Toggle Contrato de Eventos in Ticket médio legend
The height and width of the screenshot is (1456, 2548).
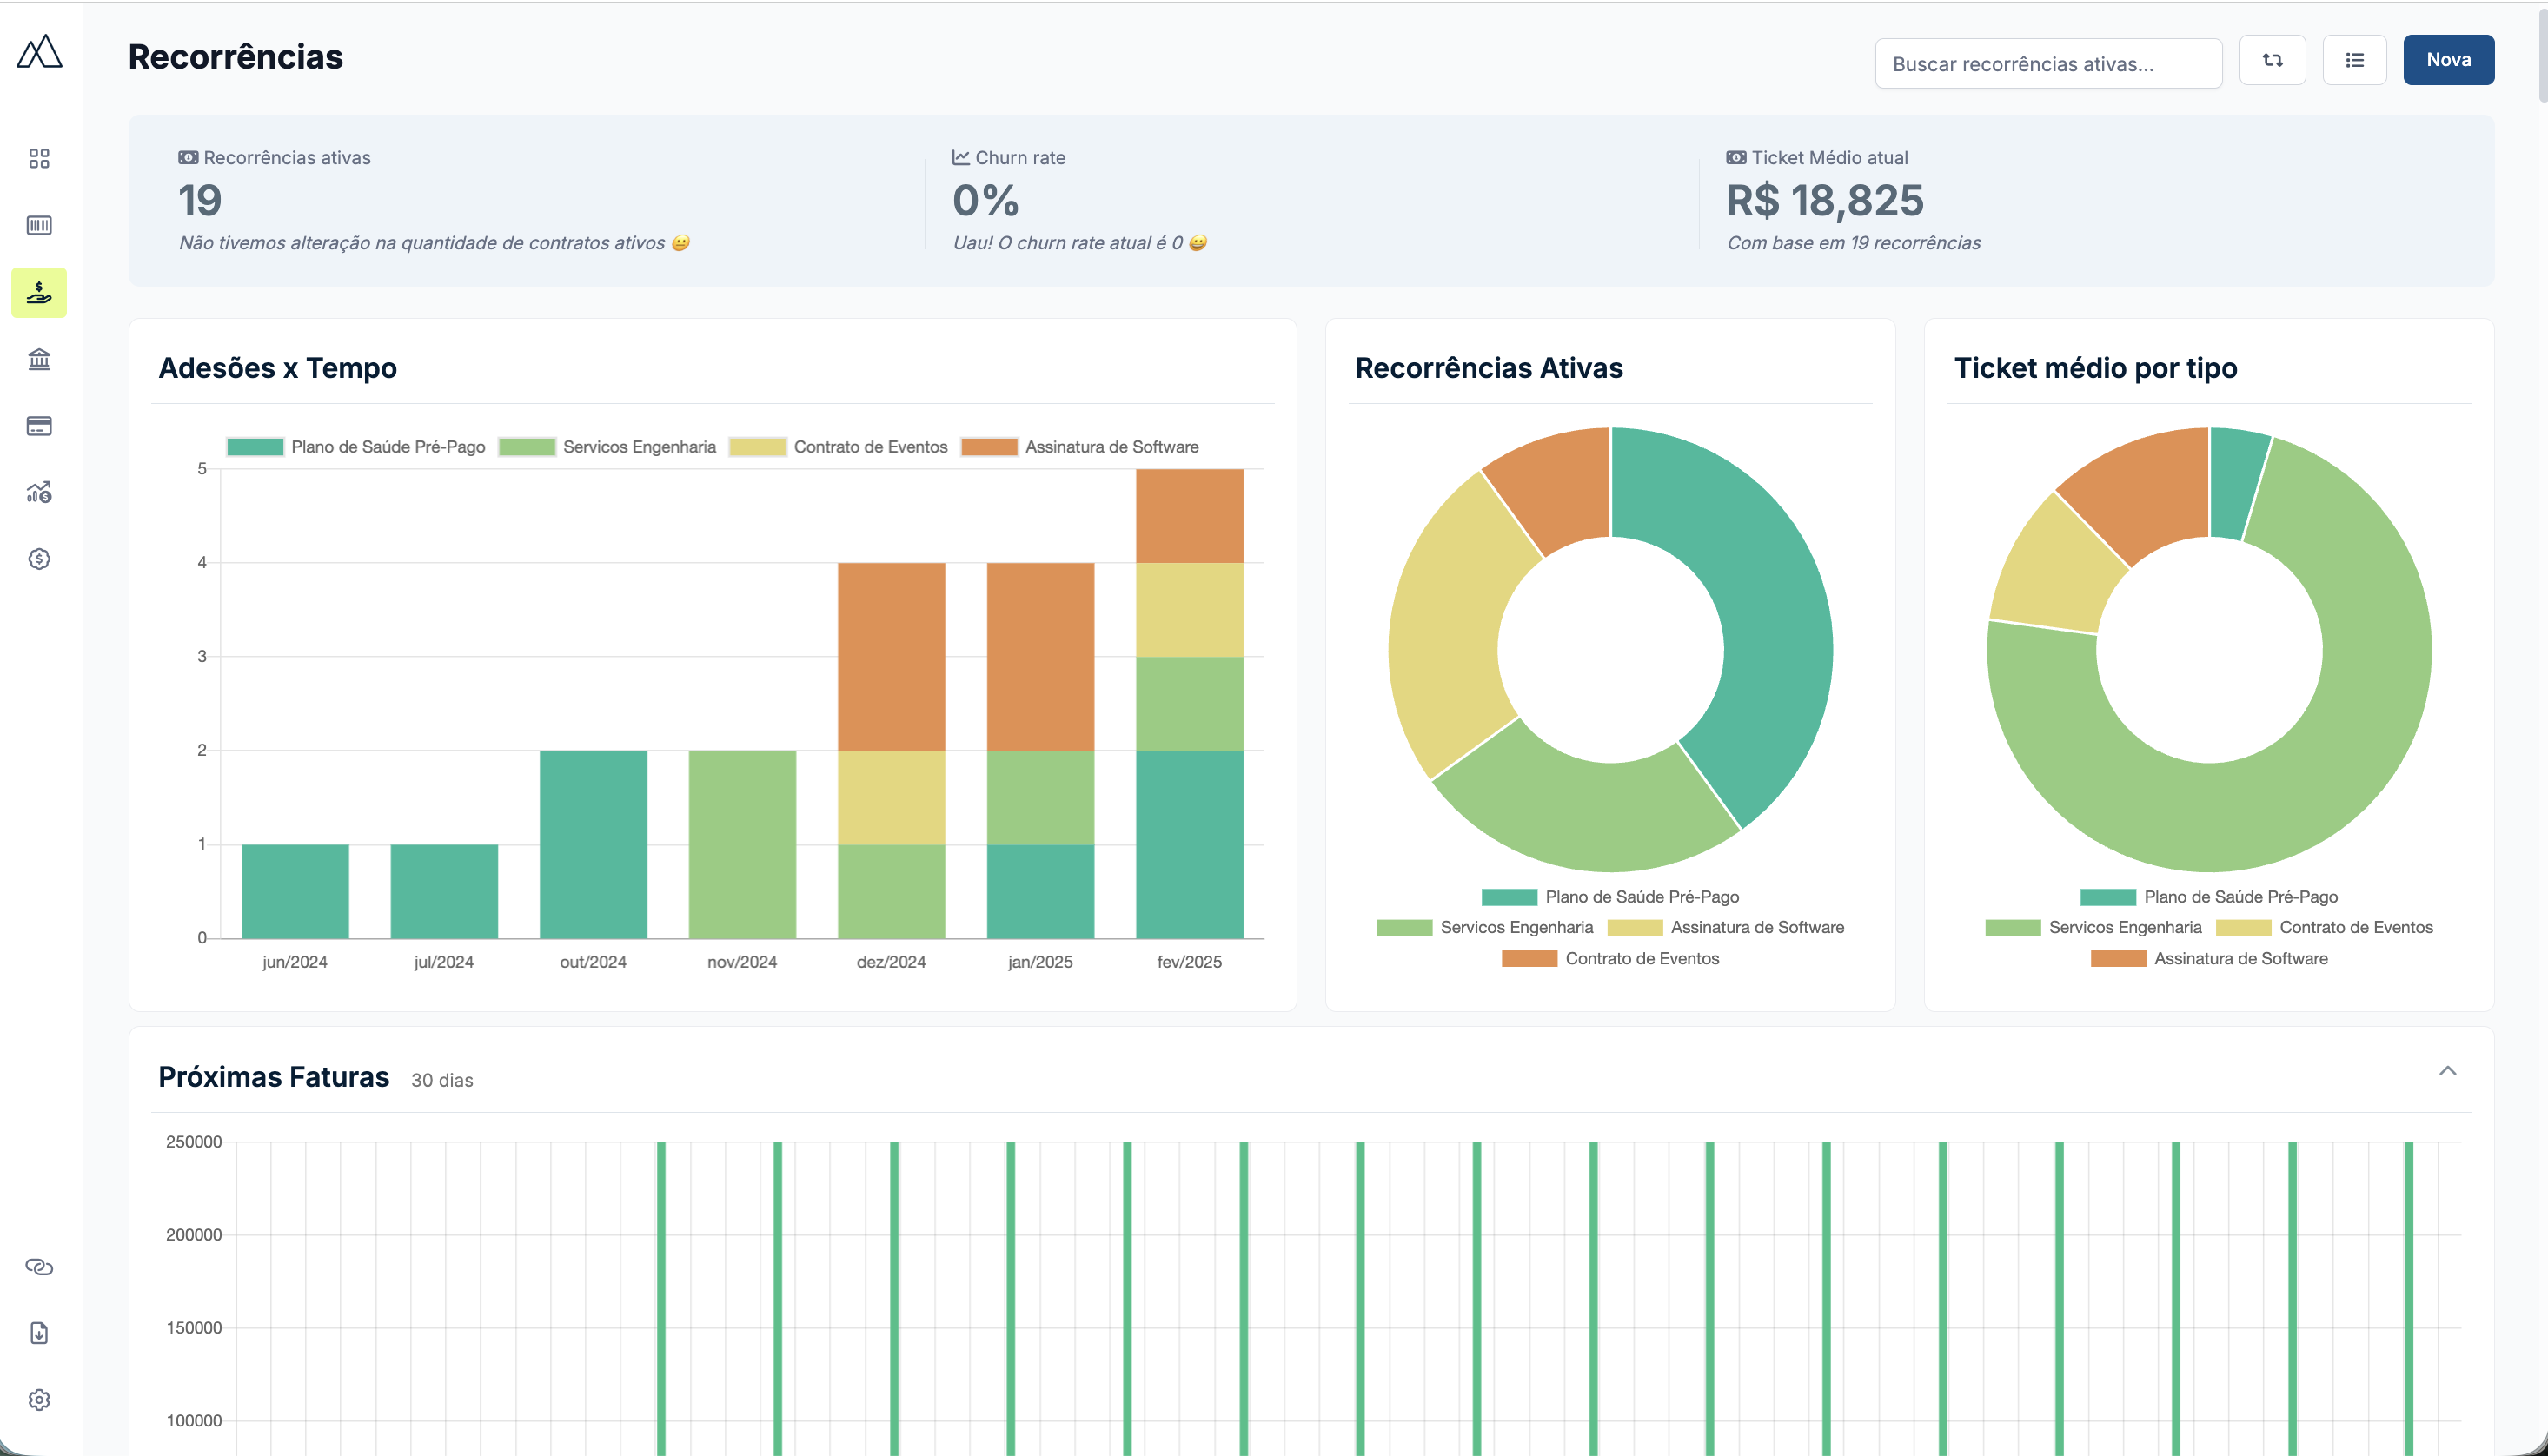click(2324, 928)
